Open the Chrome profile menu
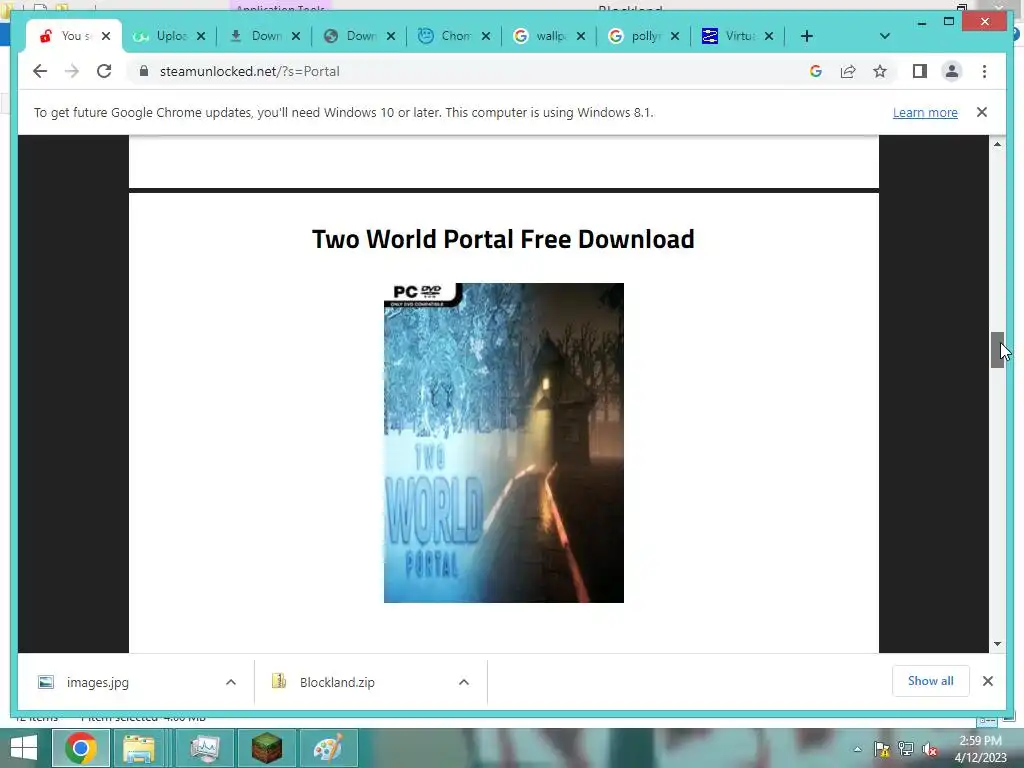This screenshot has height=768, width=1024. pos(952,71)
